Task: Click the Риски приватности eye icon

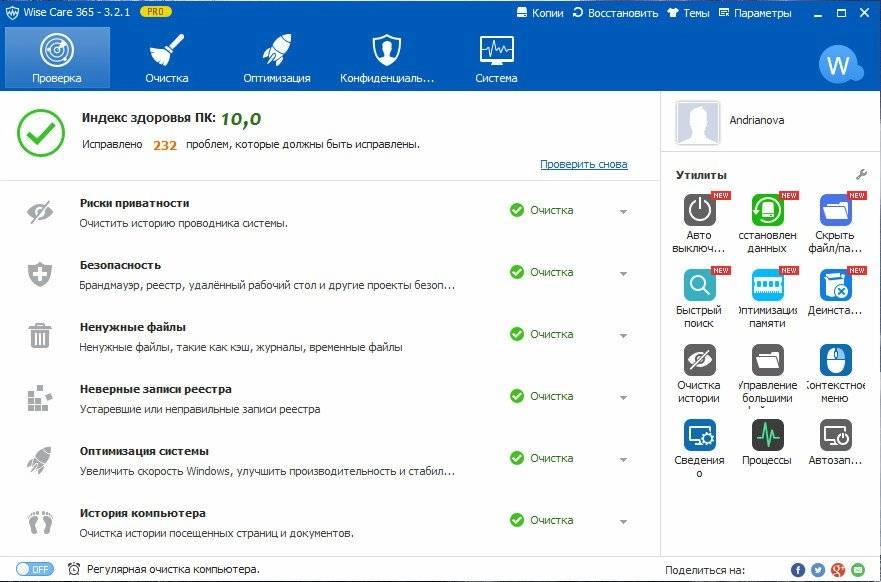Action: (40, 212)
